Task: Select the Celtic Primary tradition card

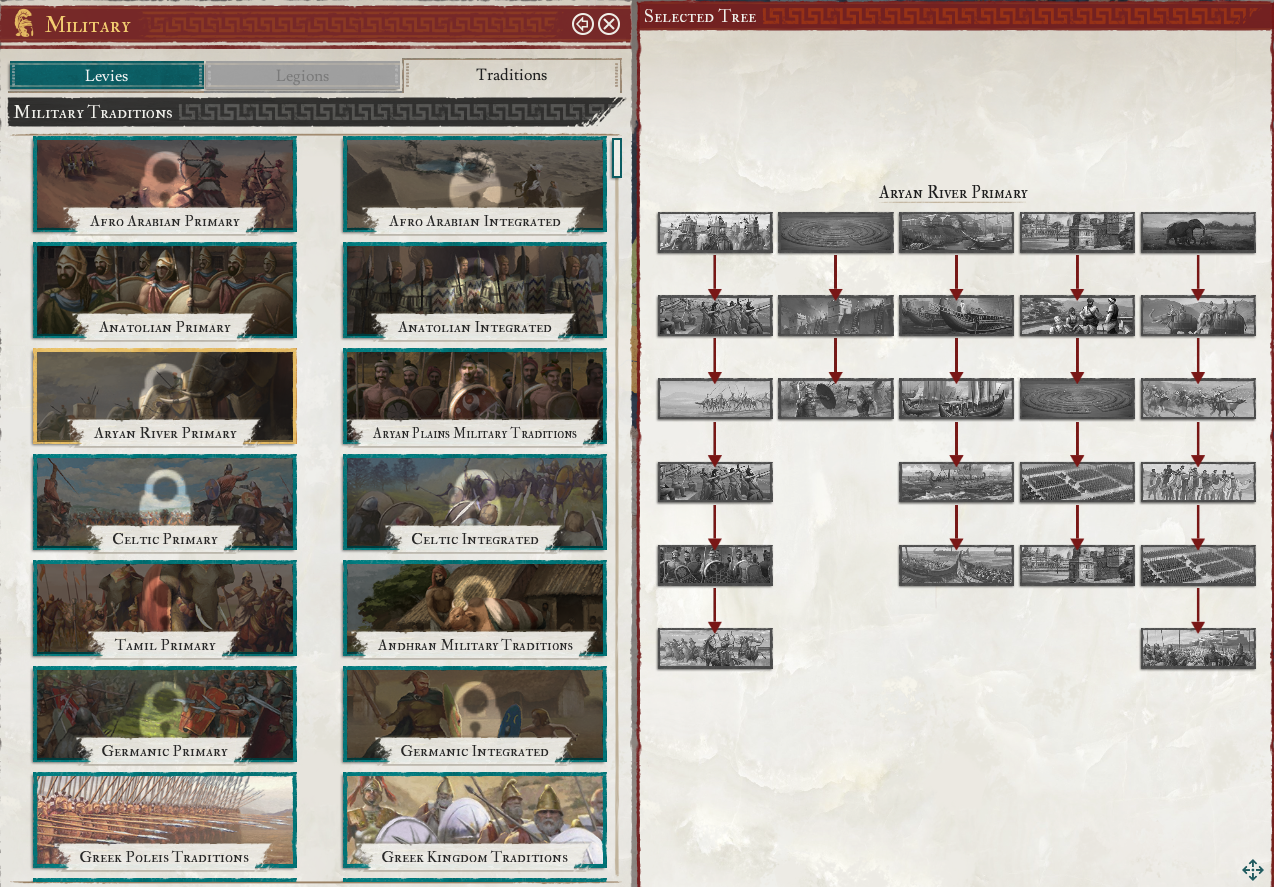Action: click(165, 503)
